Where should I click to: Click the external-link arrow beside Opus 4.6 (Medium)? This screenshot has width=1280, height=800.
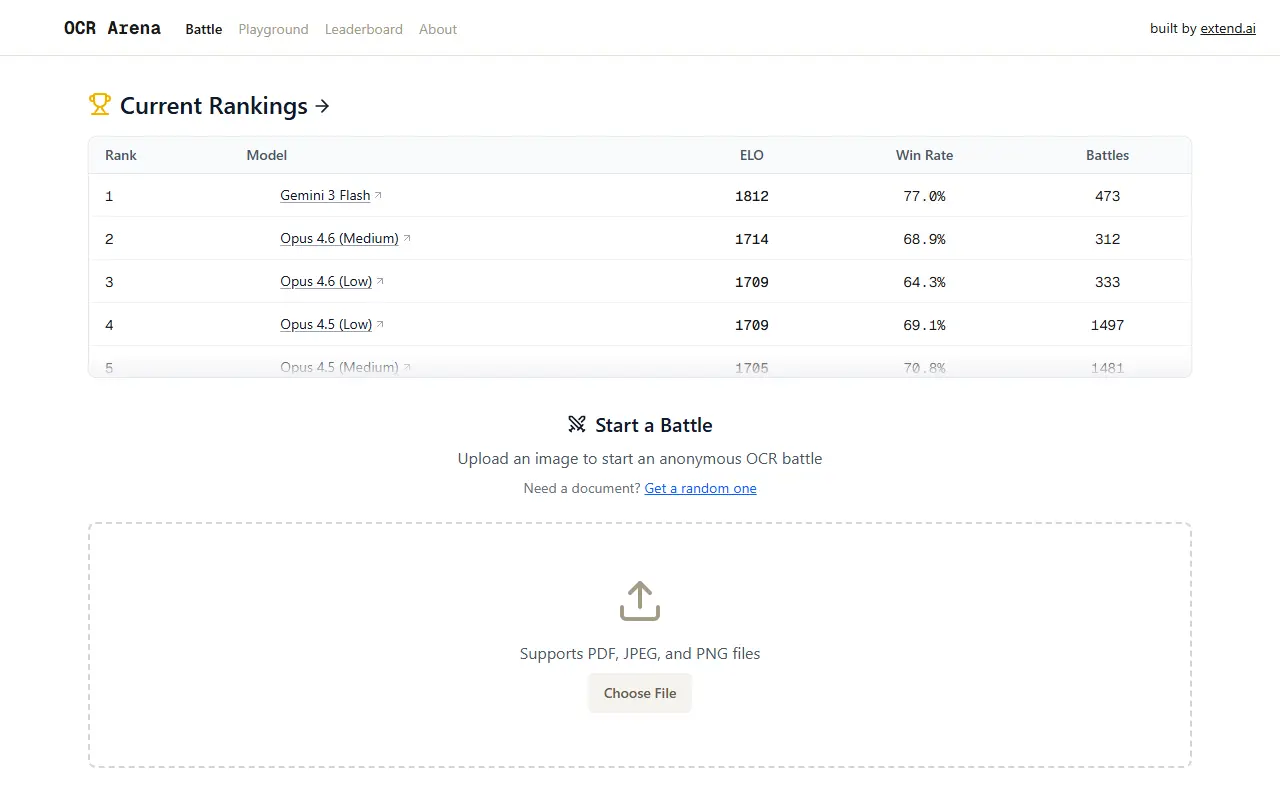point(407,239)
